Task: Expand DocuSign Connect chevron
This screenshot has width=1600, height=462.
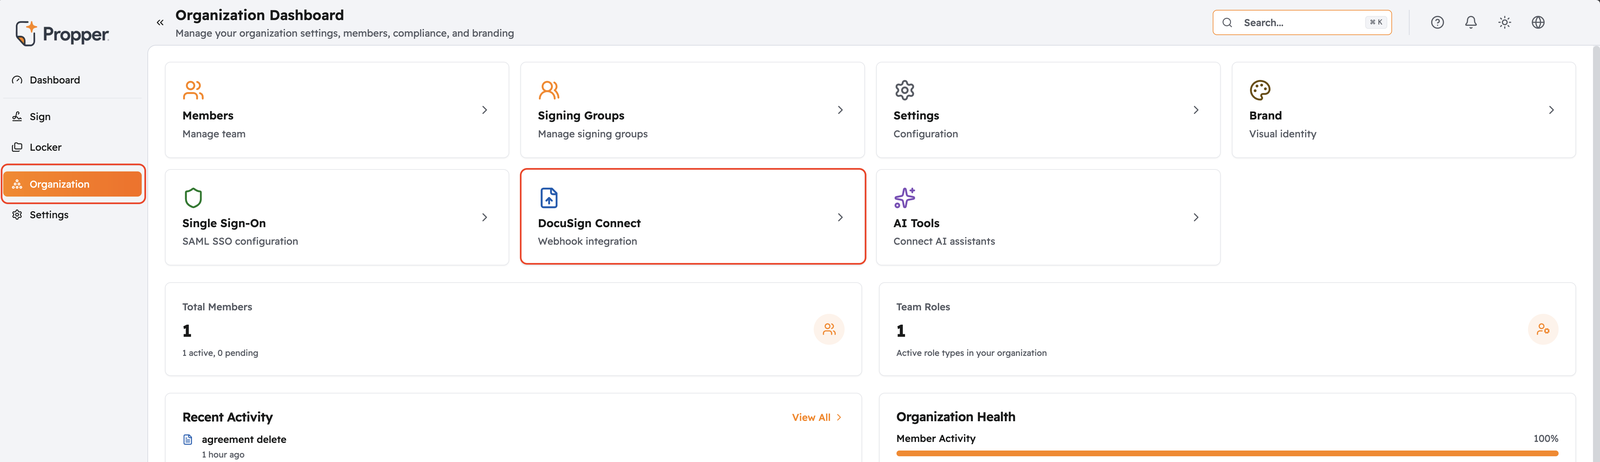Action: pyautogui.click(x=840, y=217)
